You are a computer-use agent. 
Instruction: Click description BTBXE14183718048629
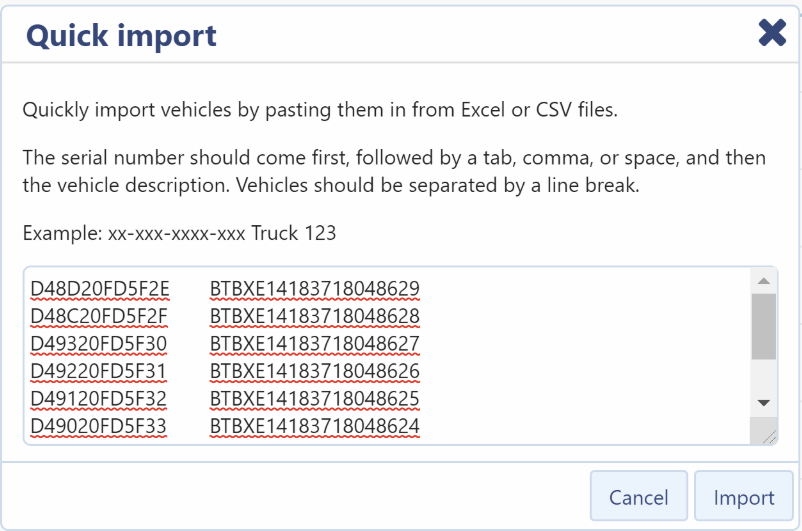click(315, 289)
